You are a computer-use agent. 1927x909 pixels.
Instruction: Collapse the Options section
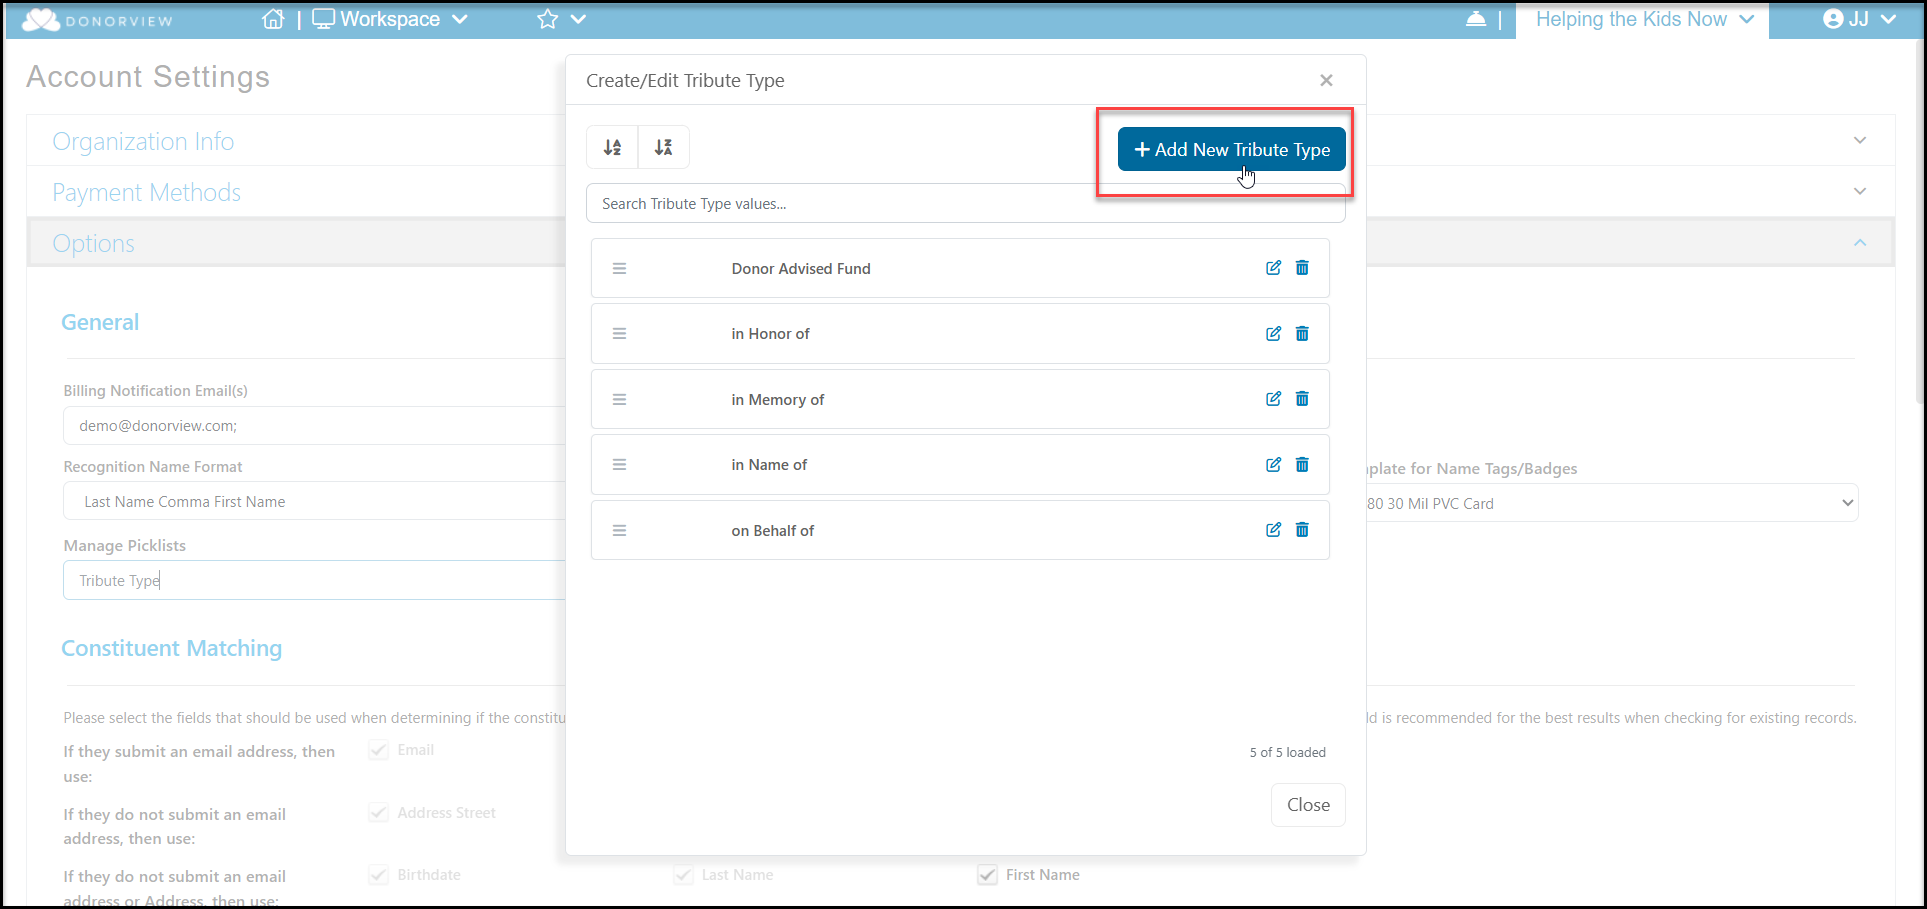[x=93, y=243]
